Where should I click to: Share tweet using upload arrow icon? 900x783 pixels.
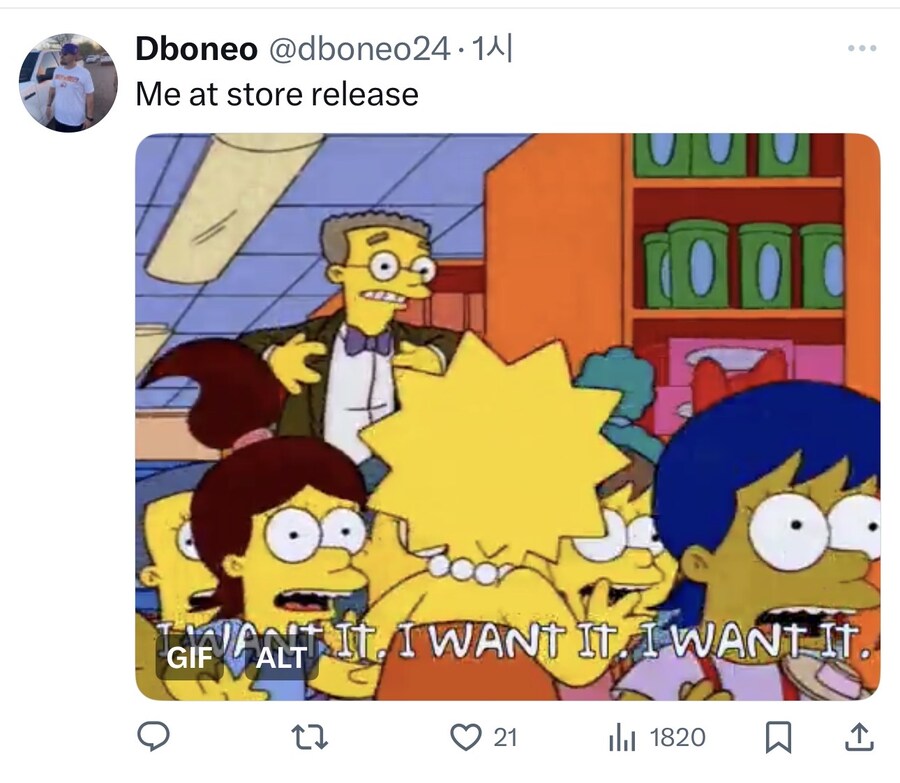[859, 737]
